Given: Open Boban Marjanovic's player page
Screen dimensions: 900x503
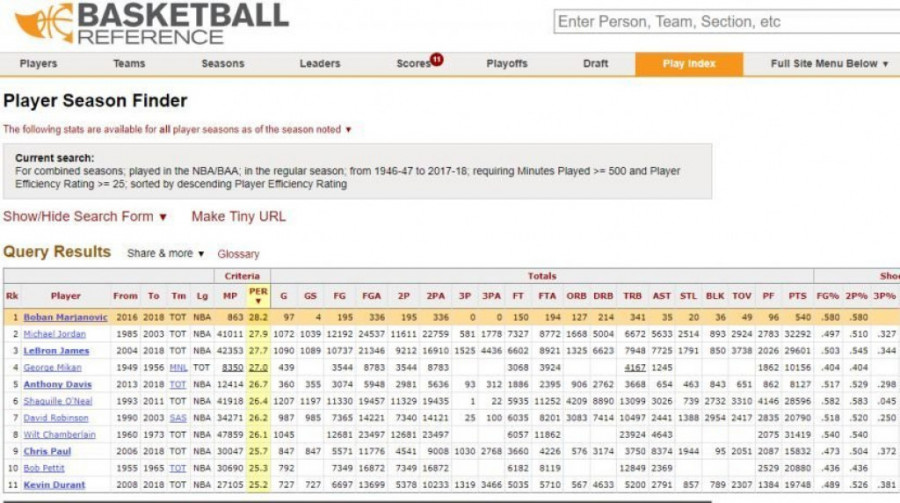Looking at the screenshot, I should (x=65, y=318).
